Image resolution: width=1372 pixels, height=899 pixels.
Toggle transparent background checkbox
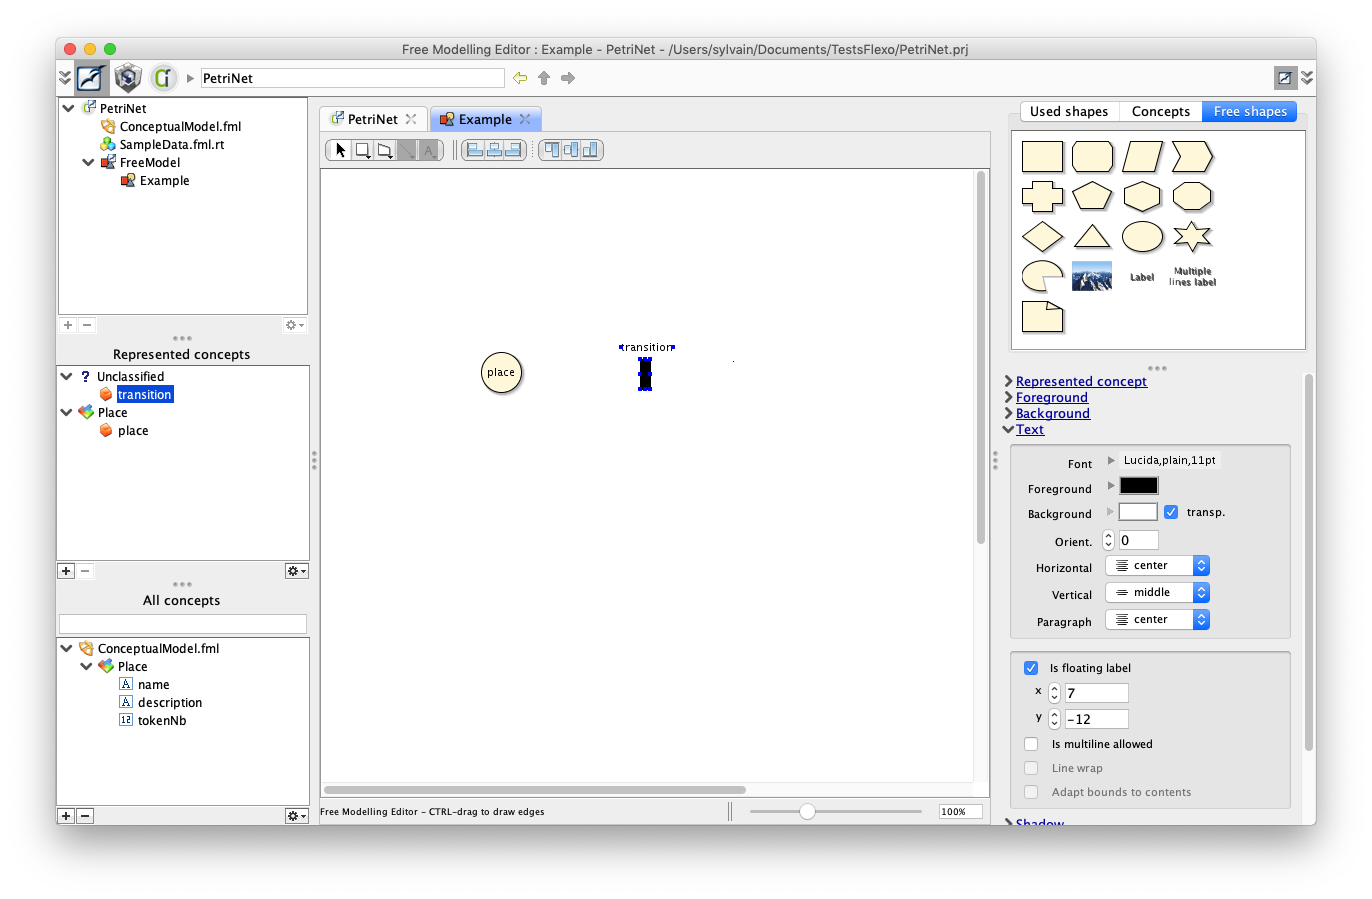(x=1171, y=512)
